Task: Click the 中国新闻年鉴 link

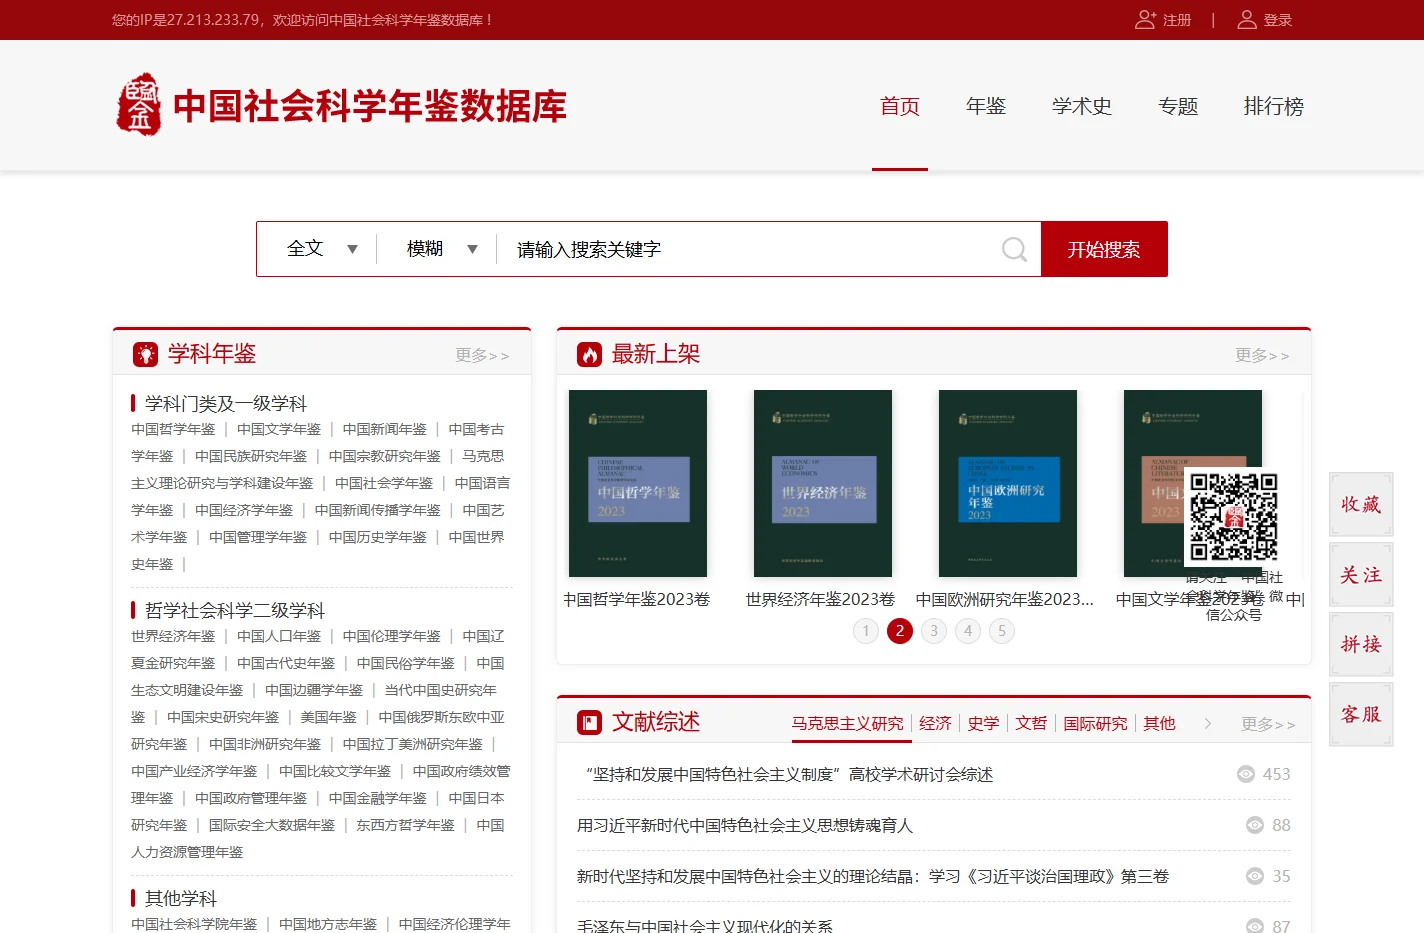Action: [385, 429]
